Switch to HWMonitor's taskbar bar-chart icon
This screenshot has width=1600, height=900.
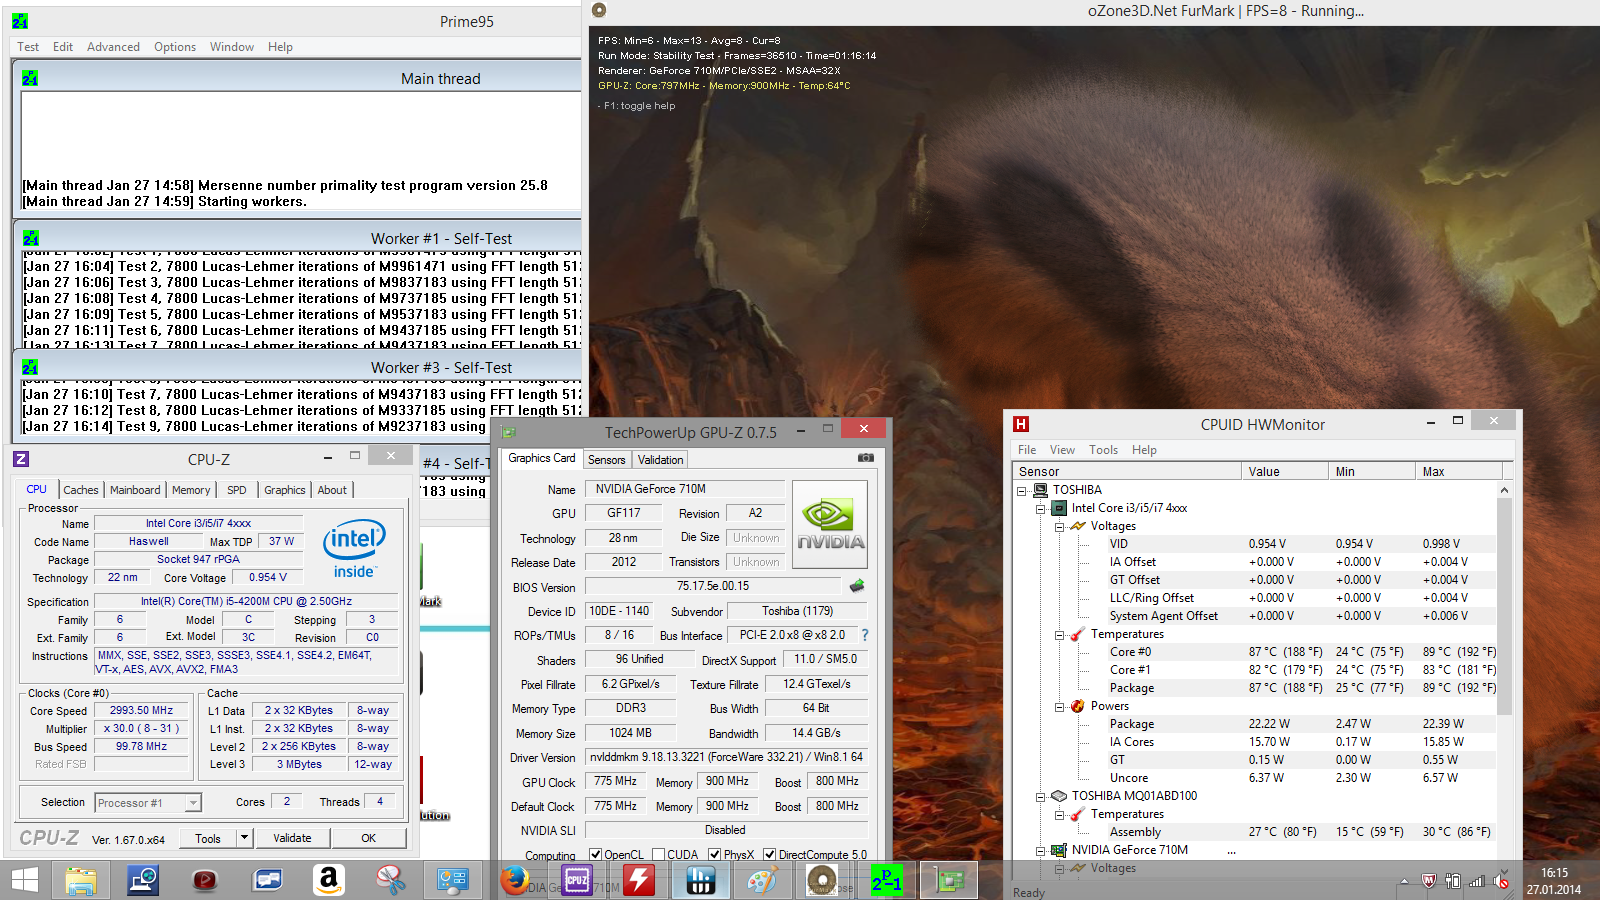pos(700,880)
